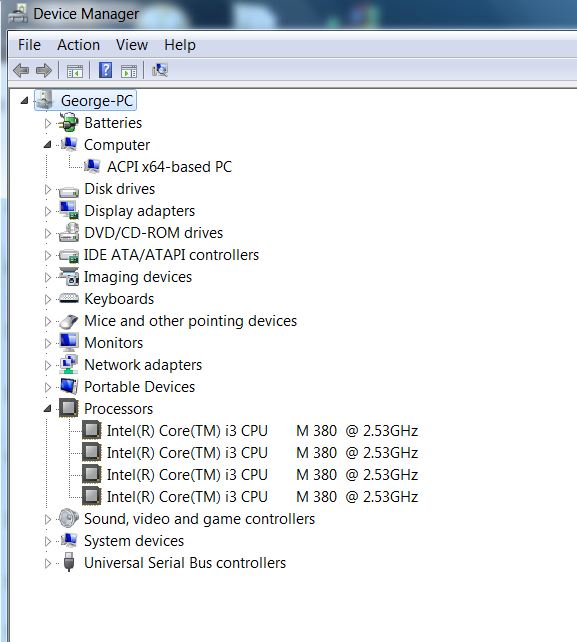The height and width of the screenshot is (642, 577).
Task: Click the blue Help question mark icon
Action: (x=105, y=70)
